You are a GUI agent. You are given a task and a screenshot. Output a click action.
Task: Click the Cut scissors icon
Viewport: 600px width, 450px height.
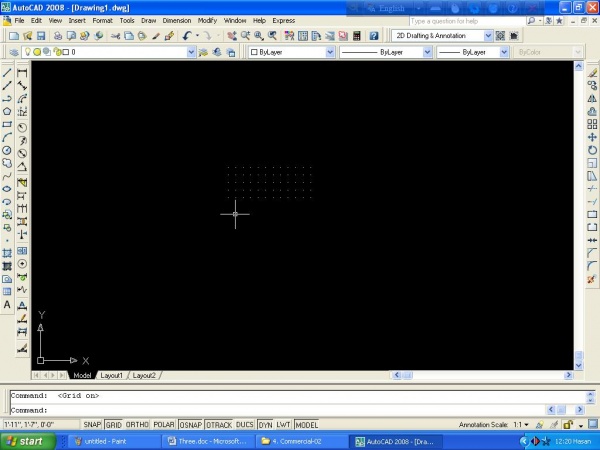(116, 36)
